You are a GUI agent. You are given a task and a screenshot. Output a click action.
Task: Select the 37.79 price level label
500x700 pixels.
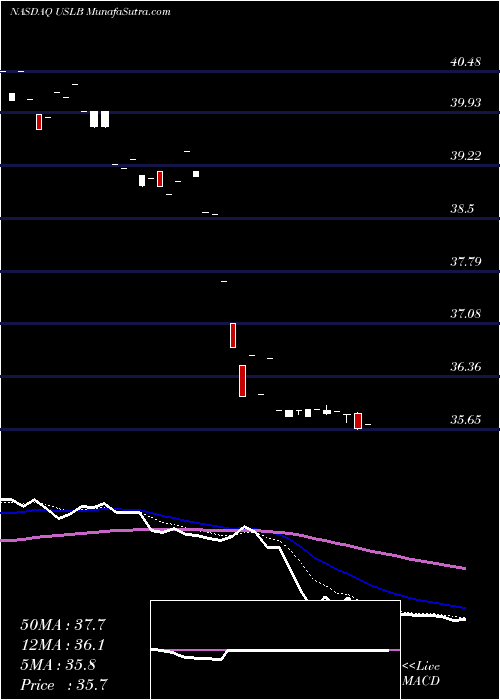click(465, 261)
